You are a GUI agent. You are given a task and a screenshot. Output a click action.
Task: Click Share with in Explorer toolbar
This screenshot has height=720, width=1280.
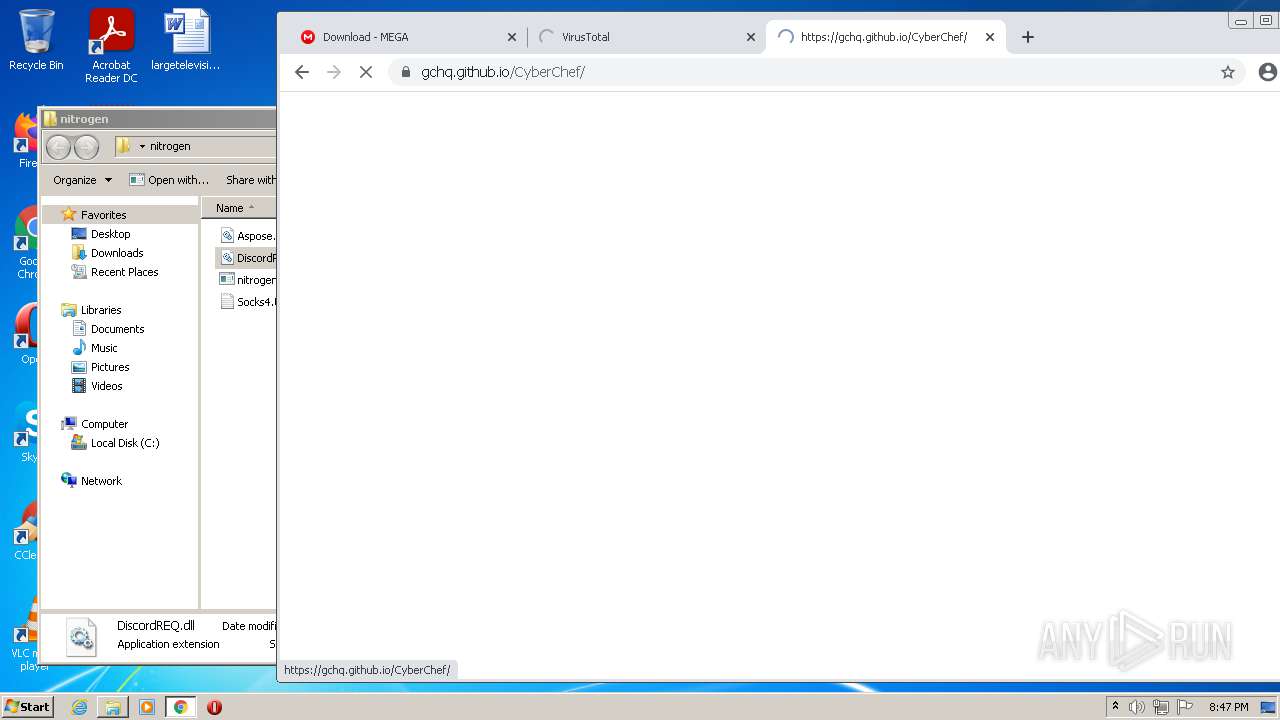coord(250,180)
